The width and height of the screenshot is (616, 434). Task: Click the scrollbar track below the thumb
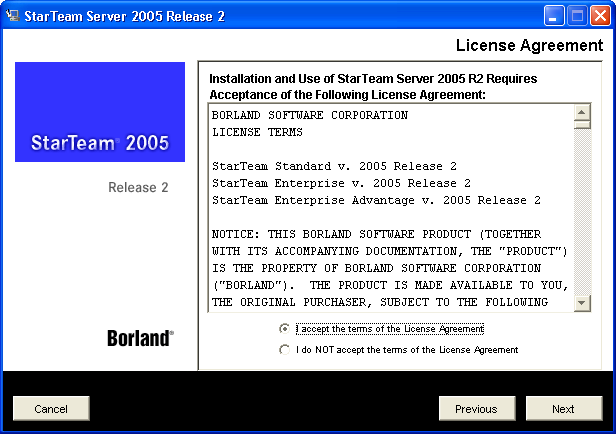click(x=582, y=220)
